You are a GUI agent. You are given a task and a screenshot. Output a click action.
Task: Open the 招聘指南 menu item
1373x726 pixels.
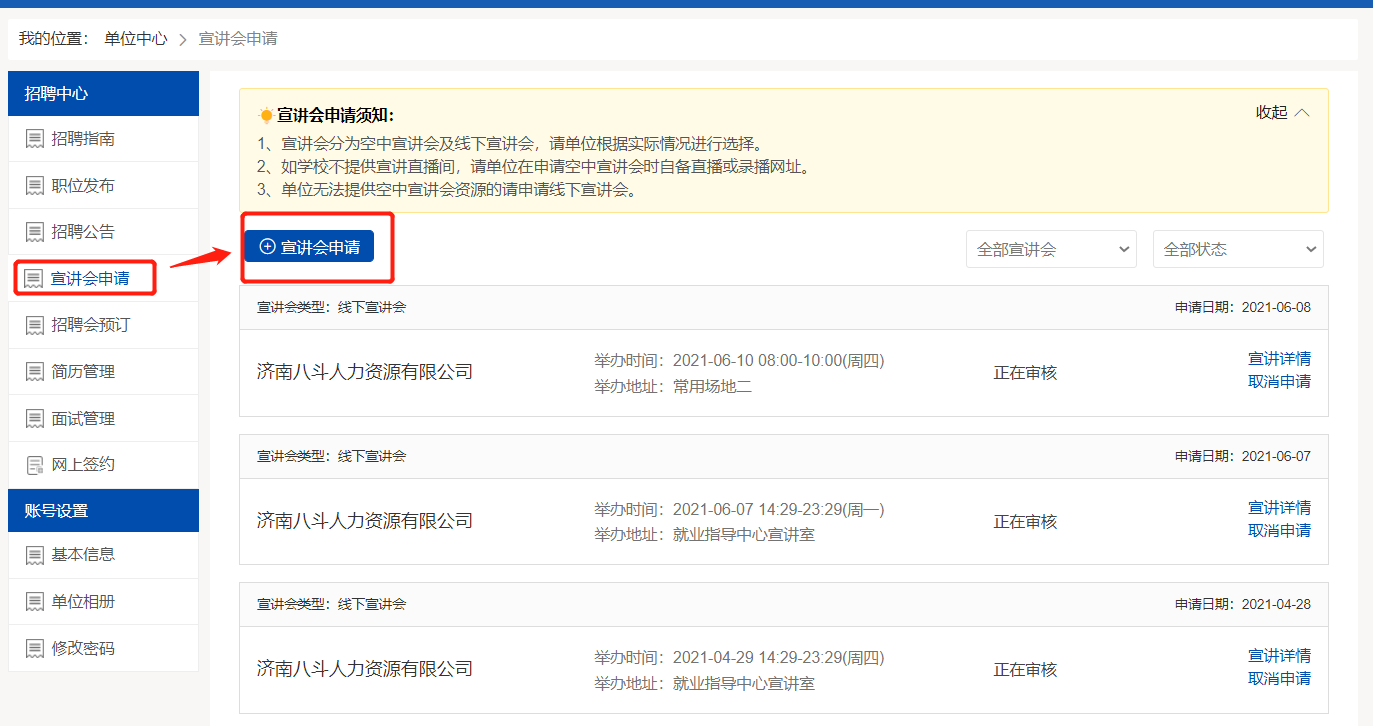(x=104, y=139)
